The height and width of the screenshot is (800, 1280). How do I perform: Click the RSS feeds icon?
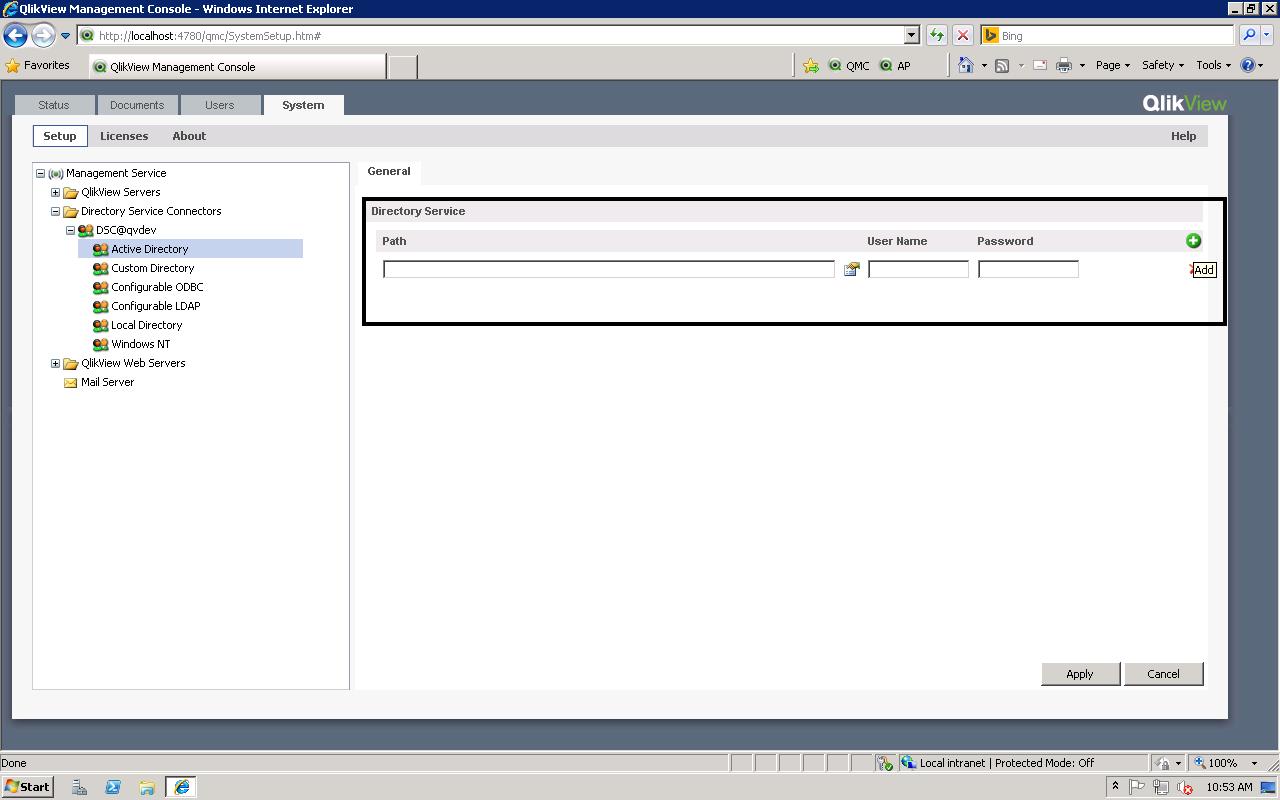[x=1001, y=66]
